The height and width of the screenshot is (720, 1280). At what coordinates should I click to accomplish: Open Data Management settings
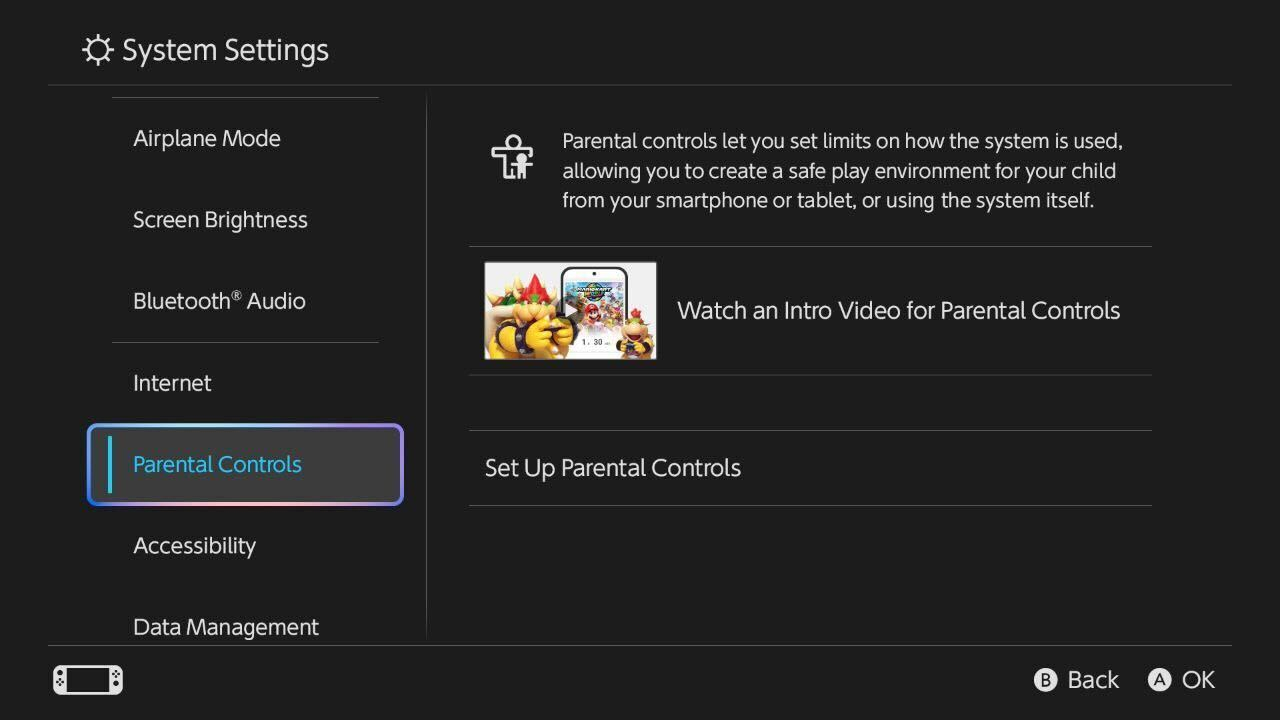(x=226, y=626)
